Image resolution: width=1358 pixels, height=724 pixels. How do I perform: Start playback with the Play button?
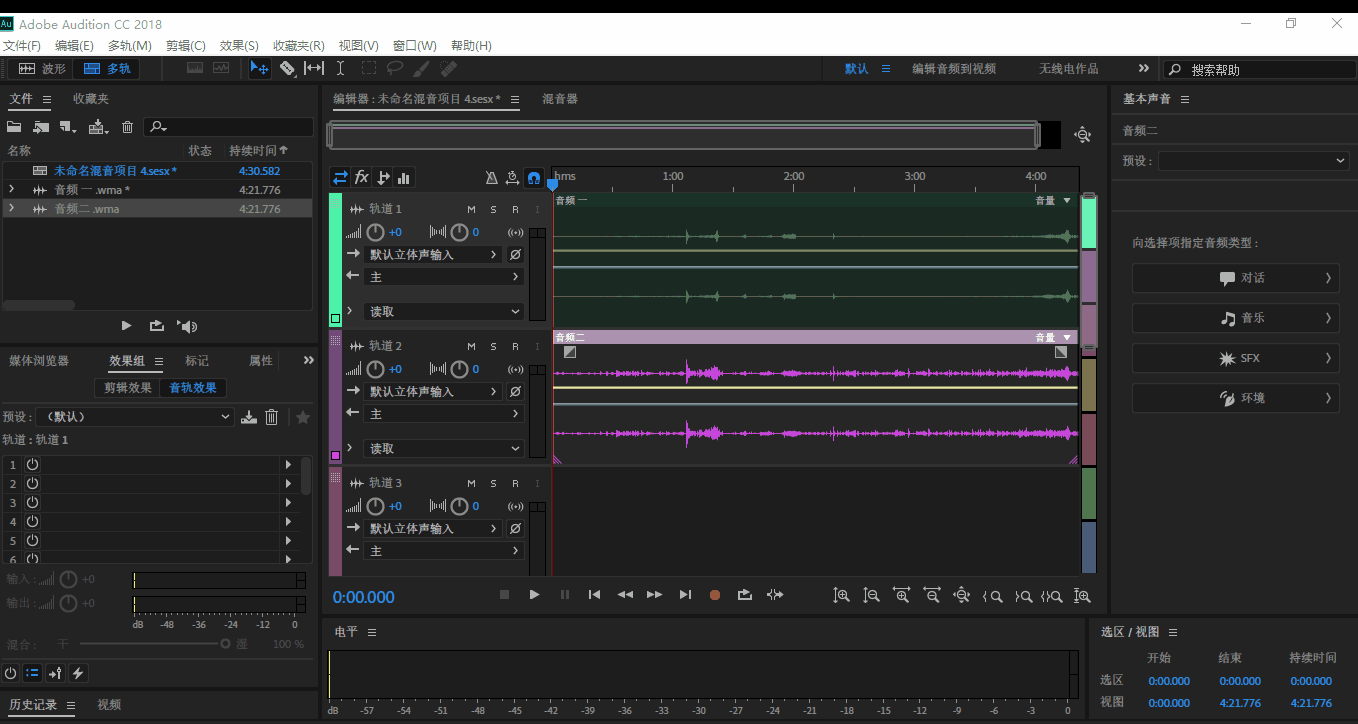535,595
